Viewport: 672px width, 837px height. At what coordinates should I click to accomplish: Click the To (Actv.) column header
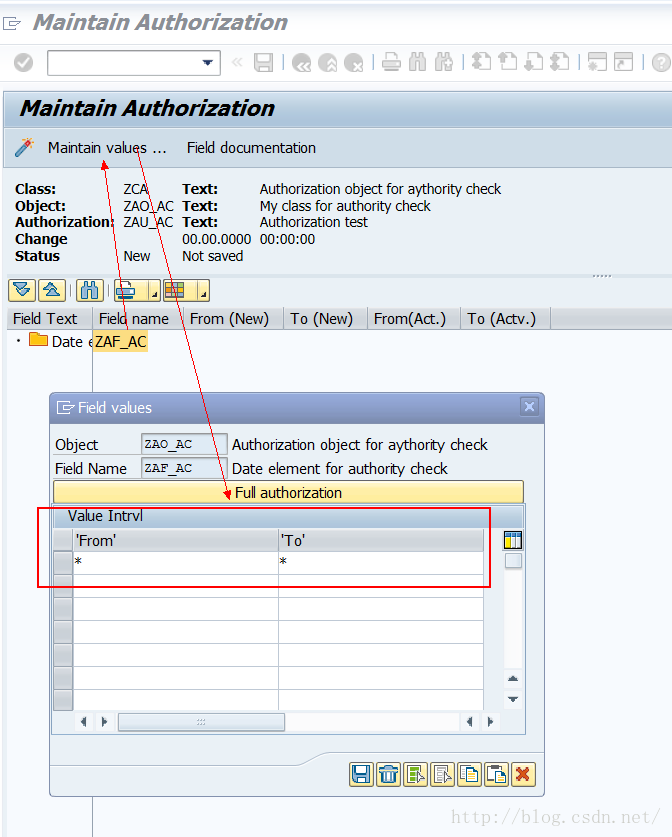(x=505, y=319)
